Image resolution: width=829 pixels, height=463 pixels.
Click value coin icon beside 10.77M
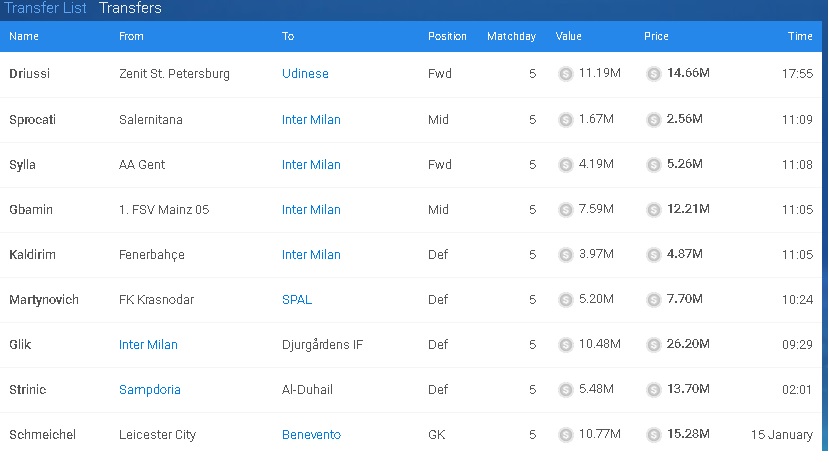[x=565, y=434]
